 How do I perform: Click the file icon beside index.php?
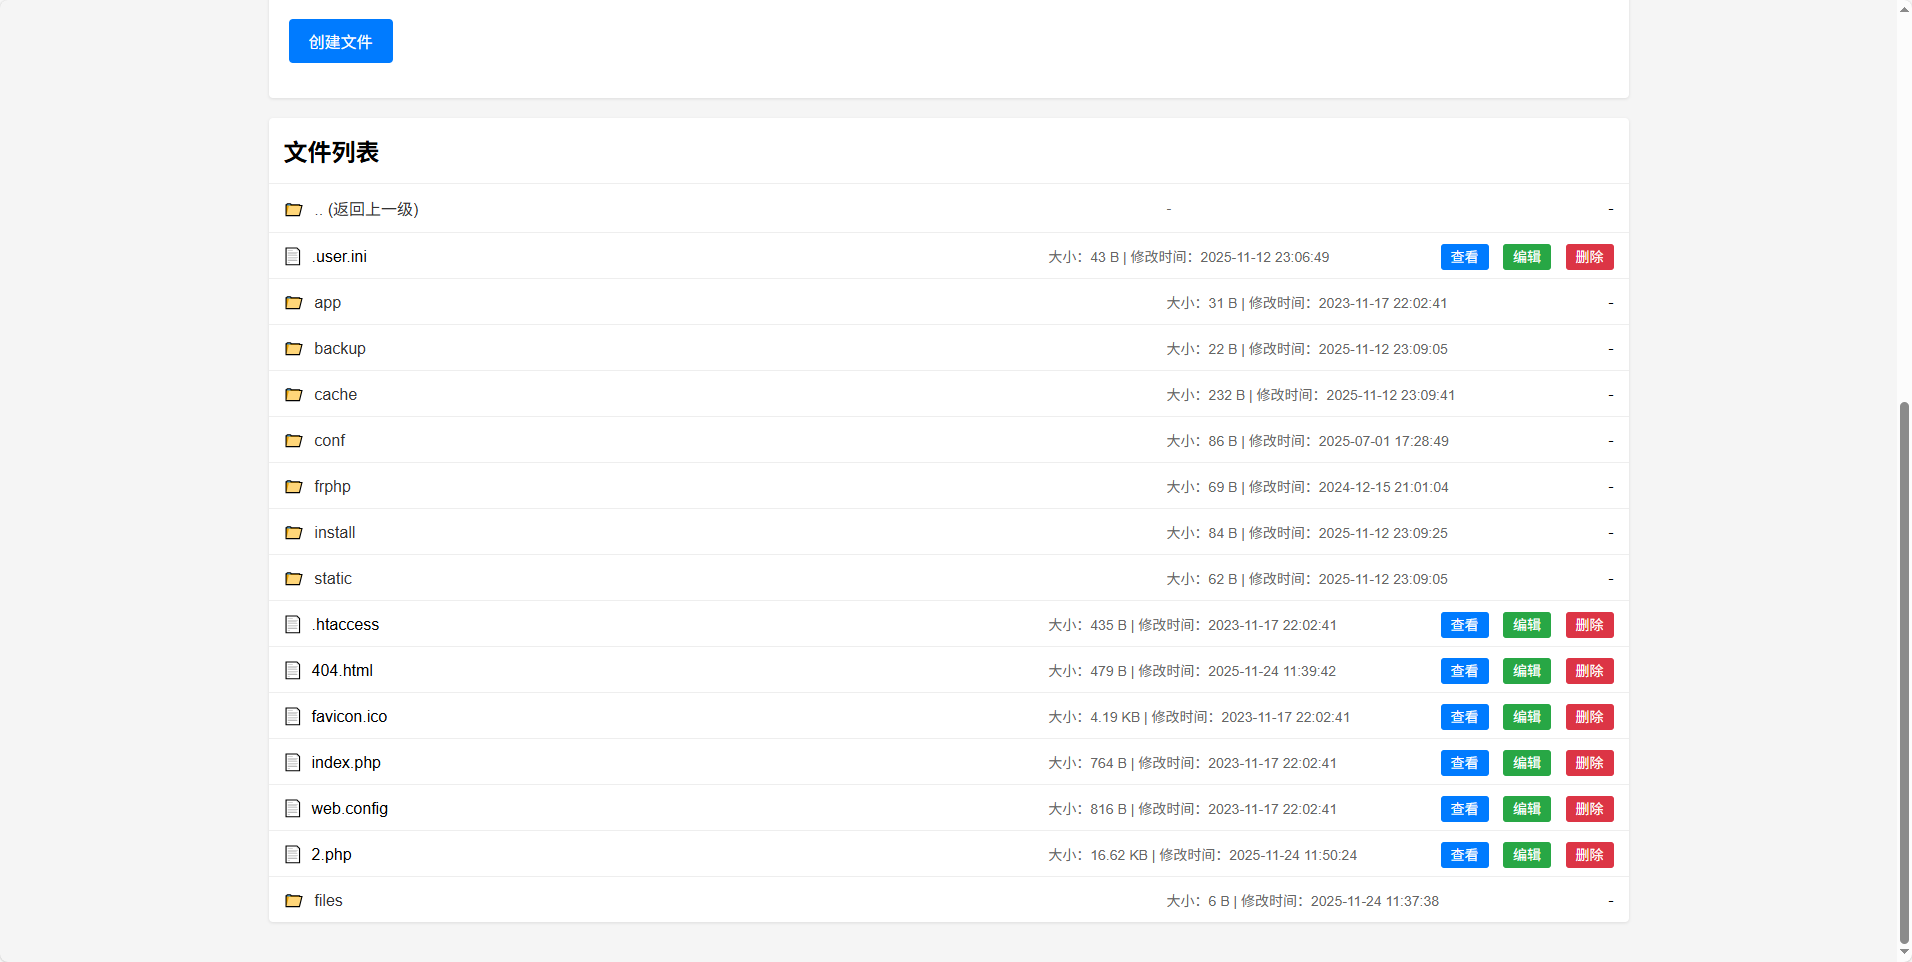(x=292, y=763)
